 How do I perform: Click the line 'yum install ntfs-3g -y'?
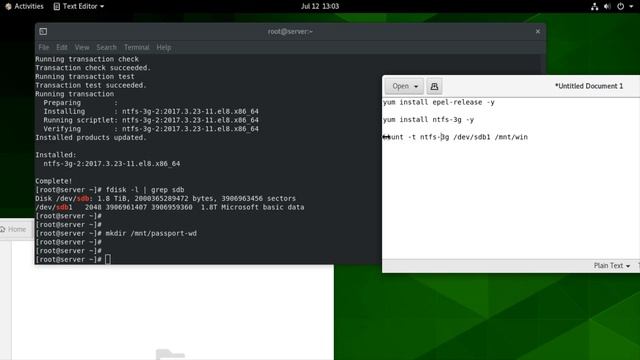pos(429,120)
